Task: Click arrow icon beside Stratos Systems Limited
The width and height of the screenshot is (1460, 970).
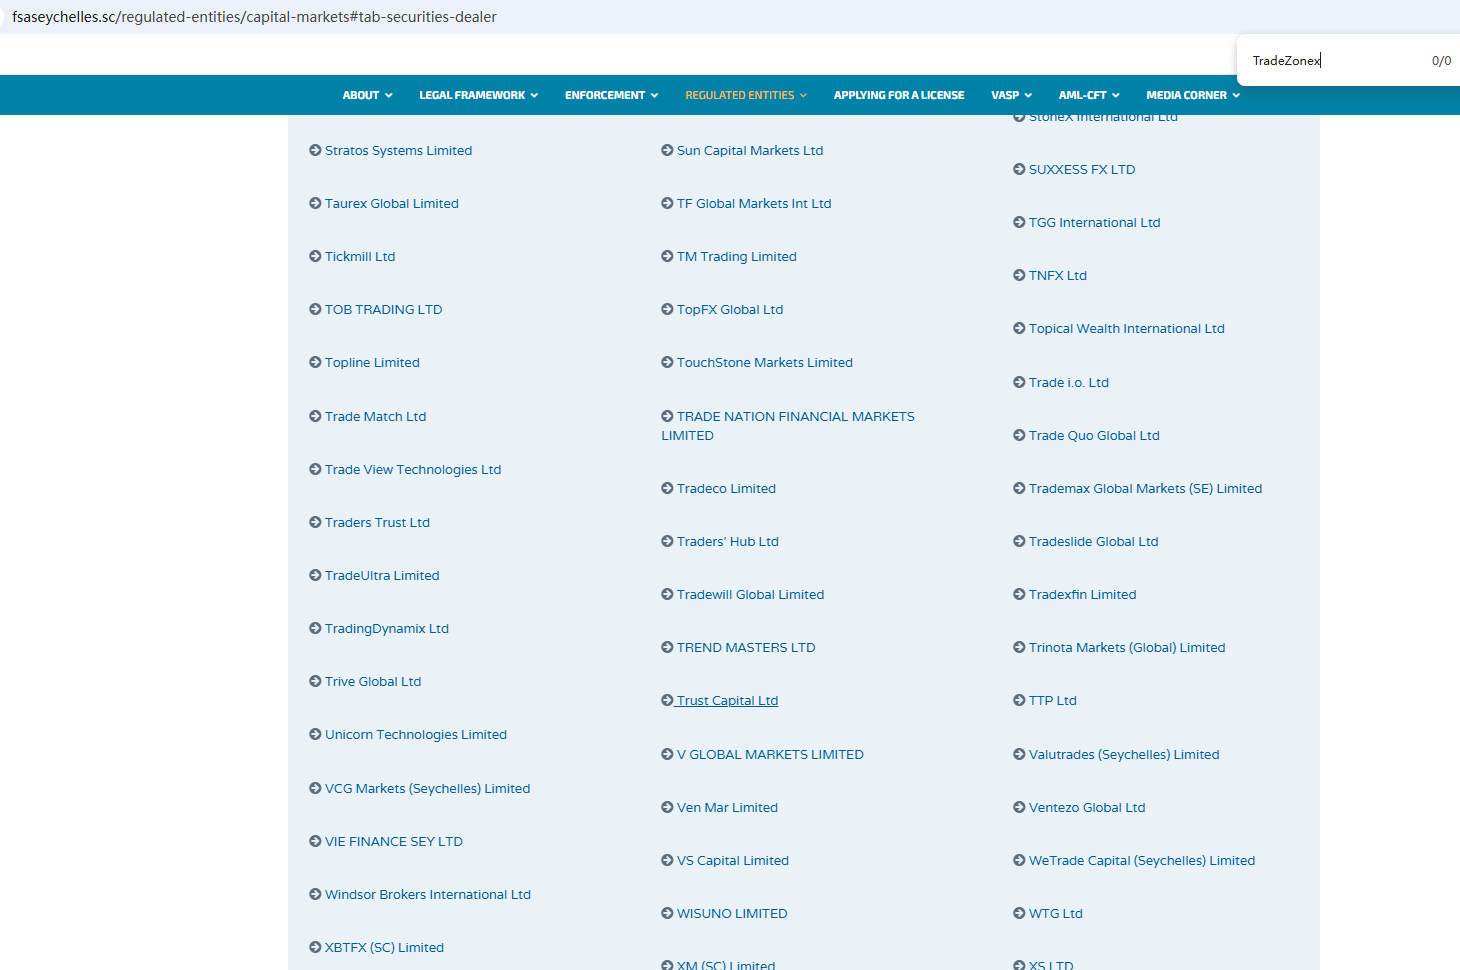Action: point(315,150)
